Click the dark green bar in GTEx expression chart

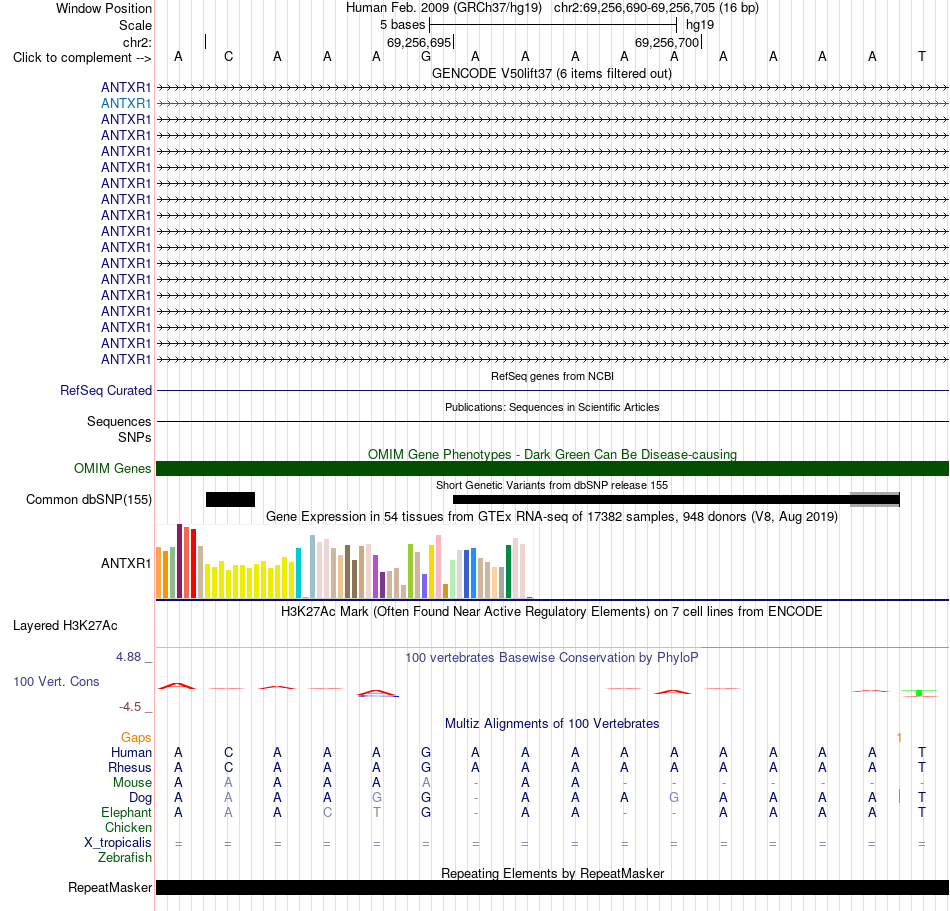pyautogui.click(x=508, y=571)
